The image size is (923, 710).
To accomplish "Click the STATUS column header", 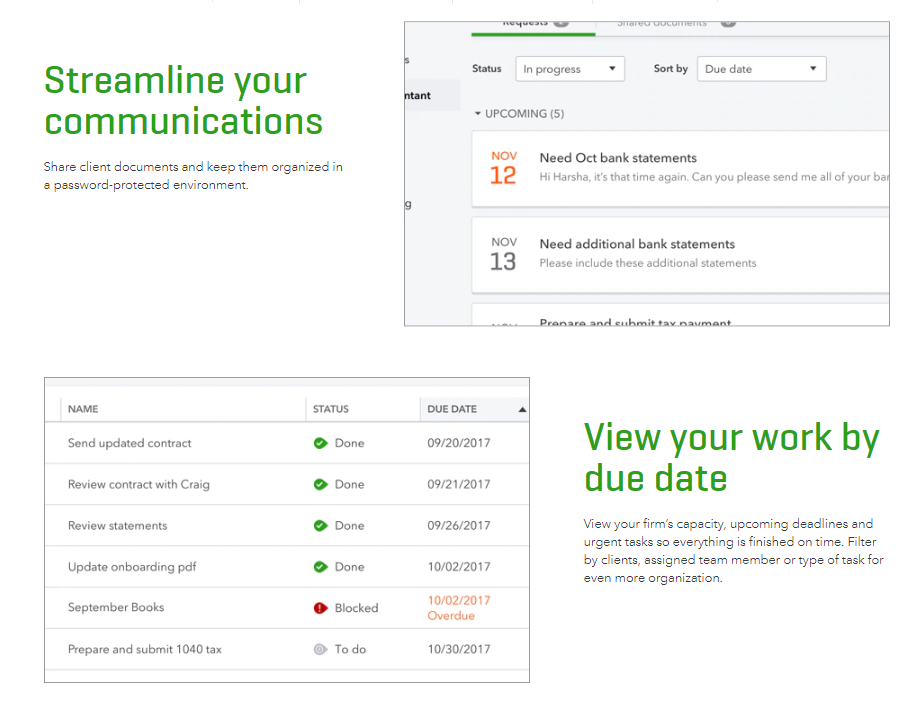I will 331,409.
